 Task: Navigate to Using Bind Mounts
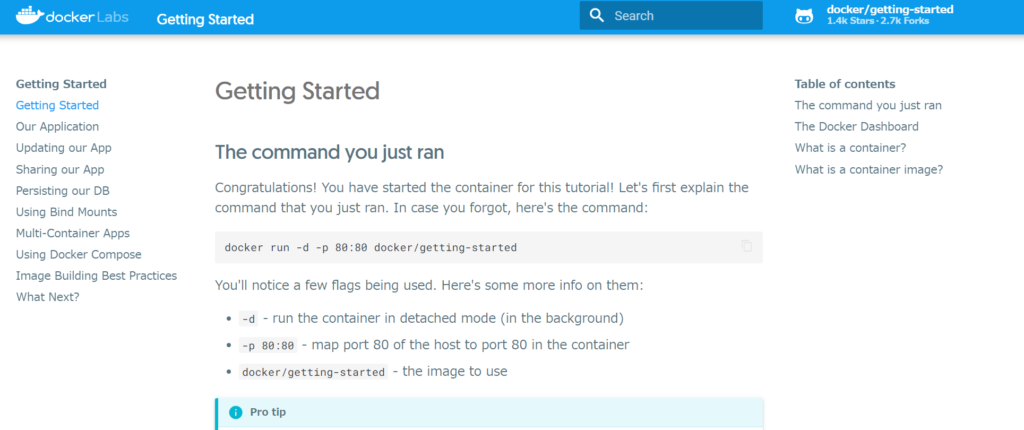pyautogui.click(x=67, y=212)
